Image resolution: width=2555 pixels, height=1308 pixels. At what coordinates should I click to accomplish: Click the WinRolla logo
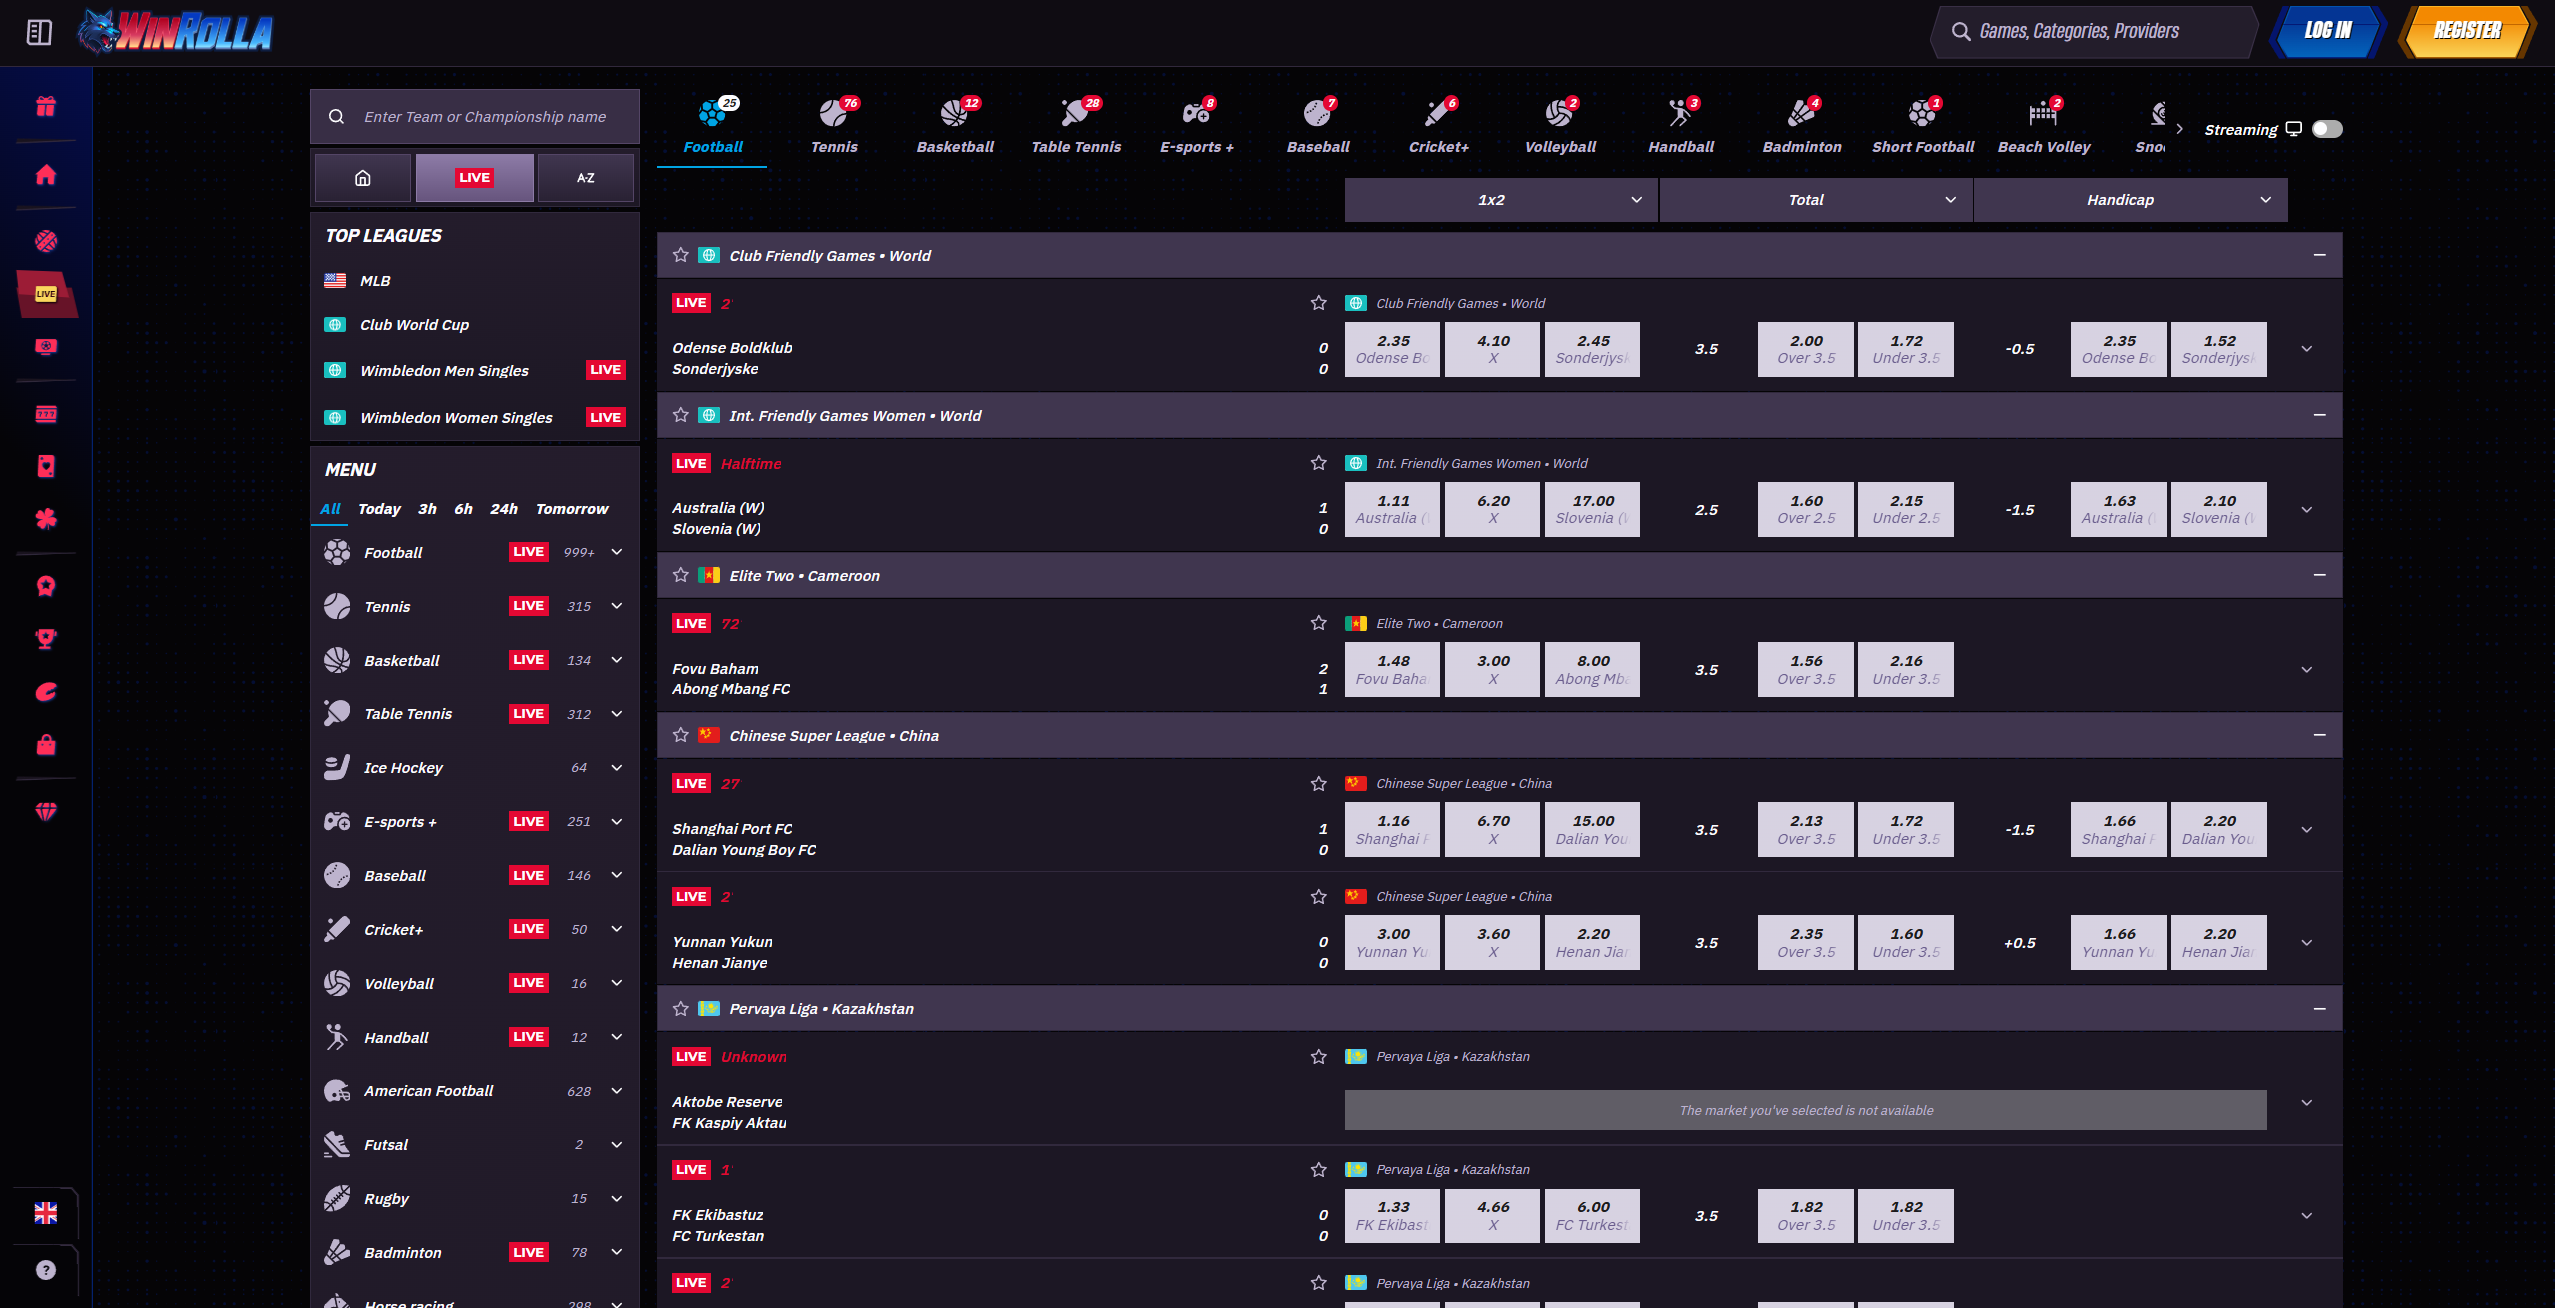tap(176, 31)
